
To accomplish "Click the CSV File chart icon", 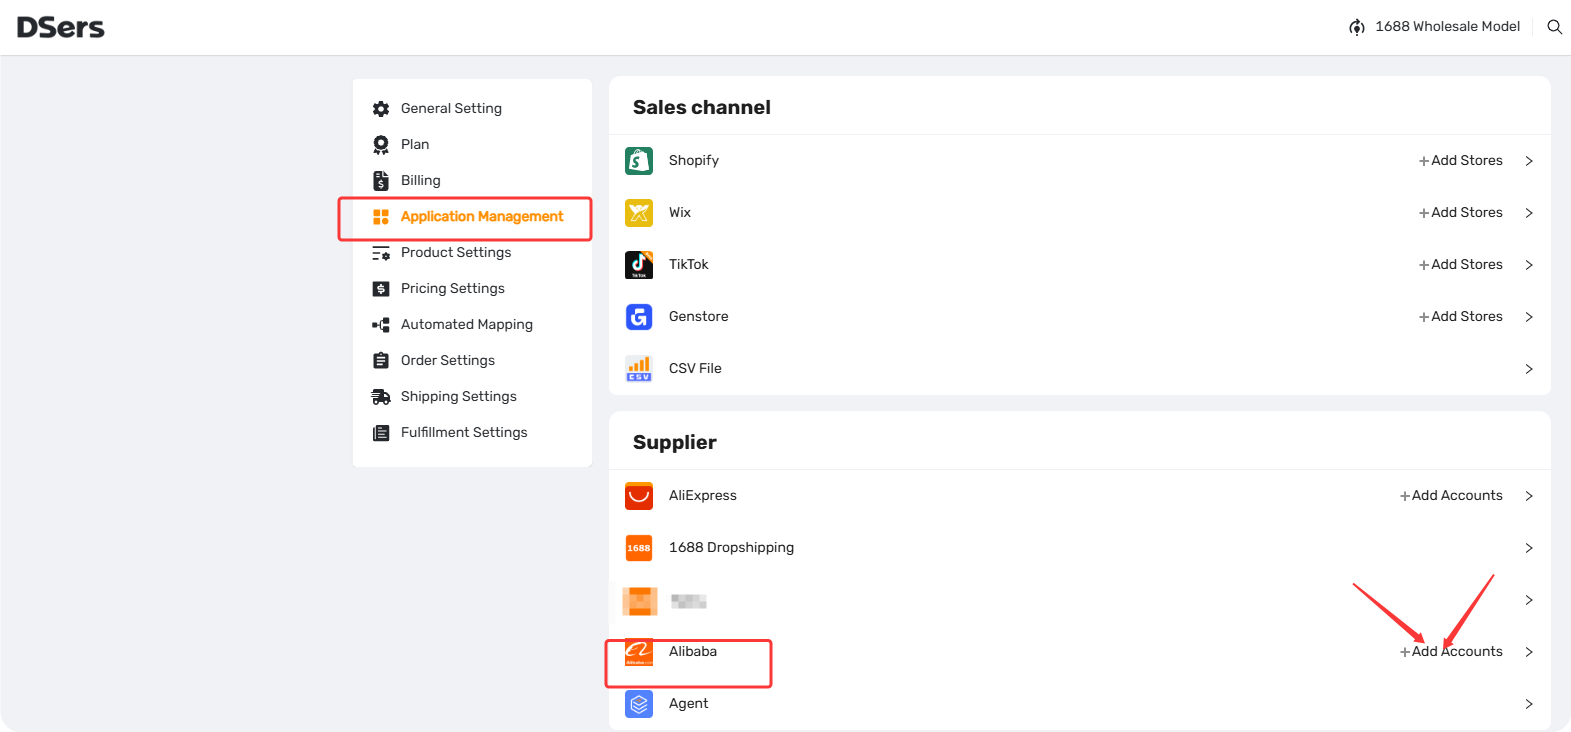I will tap(639, 369).
